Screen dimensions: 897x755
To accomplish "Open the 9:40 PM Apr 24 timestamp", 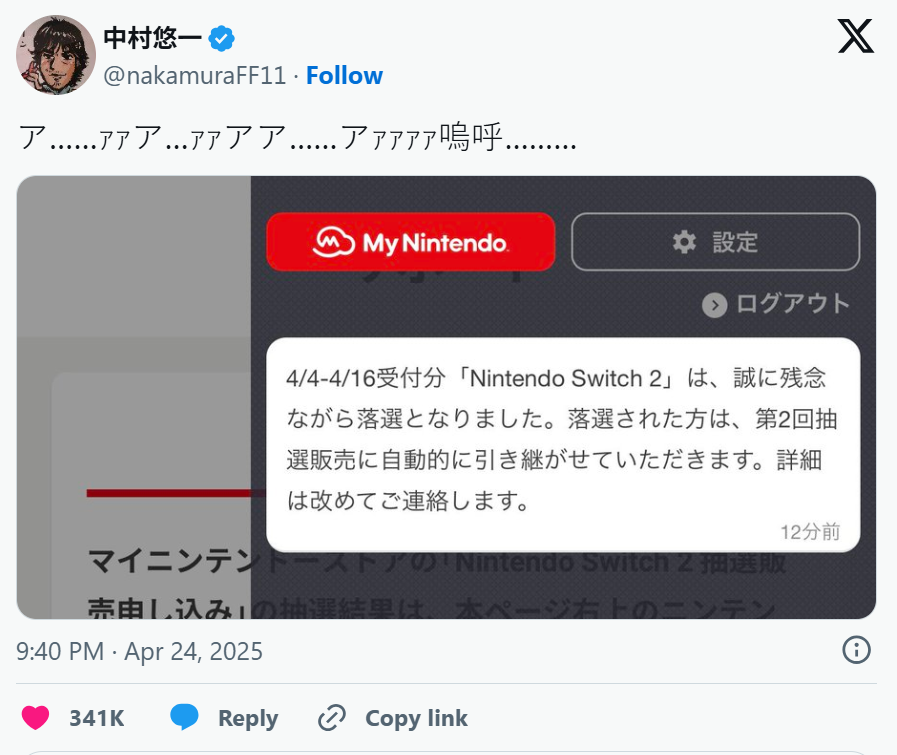I will click(x=139, y=652).
